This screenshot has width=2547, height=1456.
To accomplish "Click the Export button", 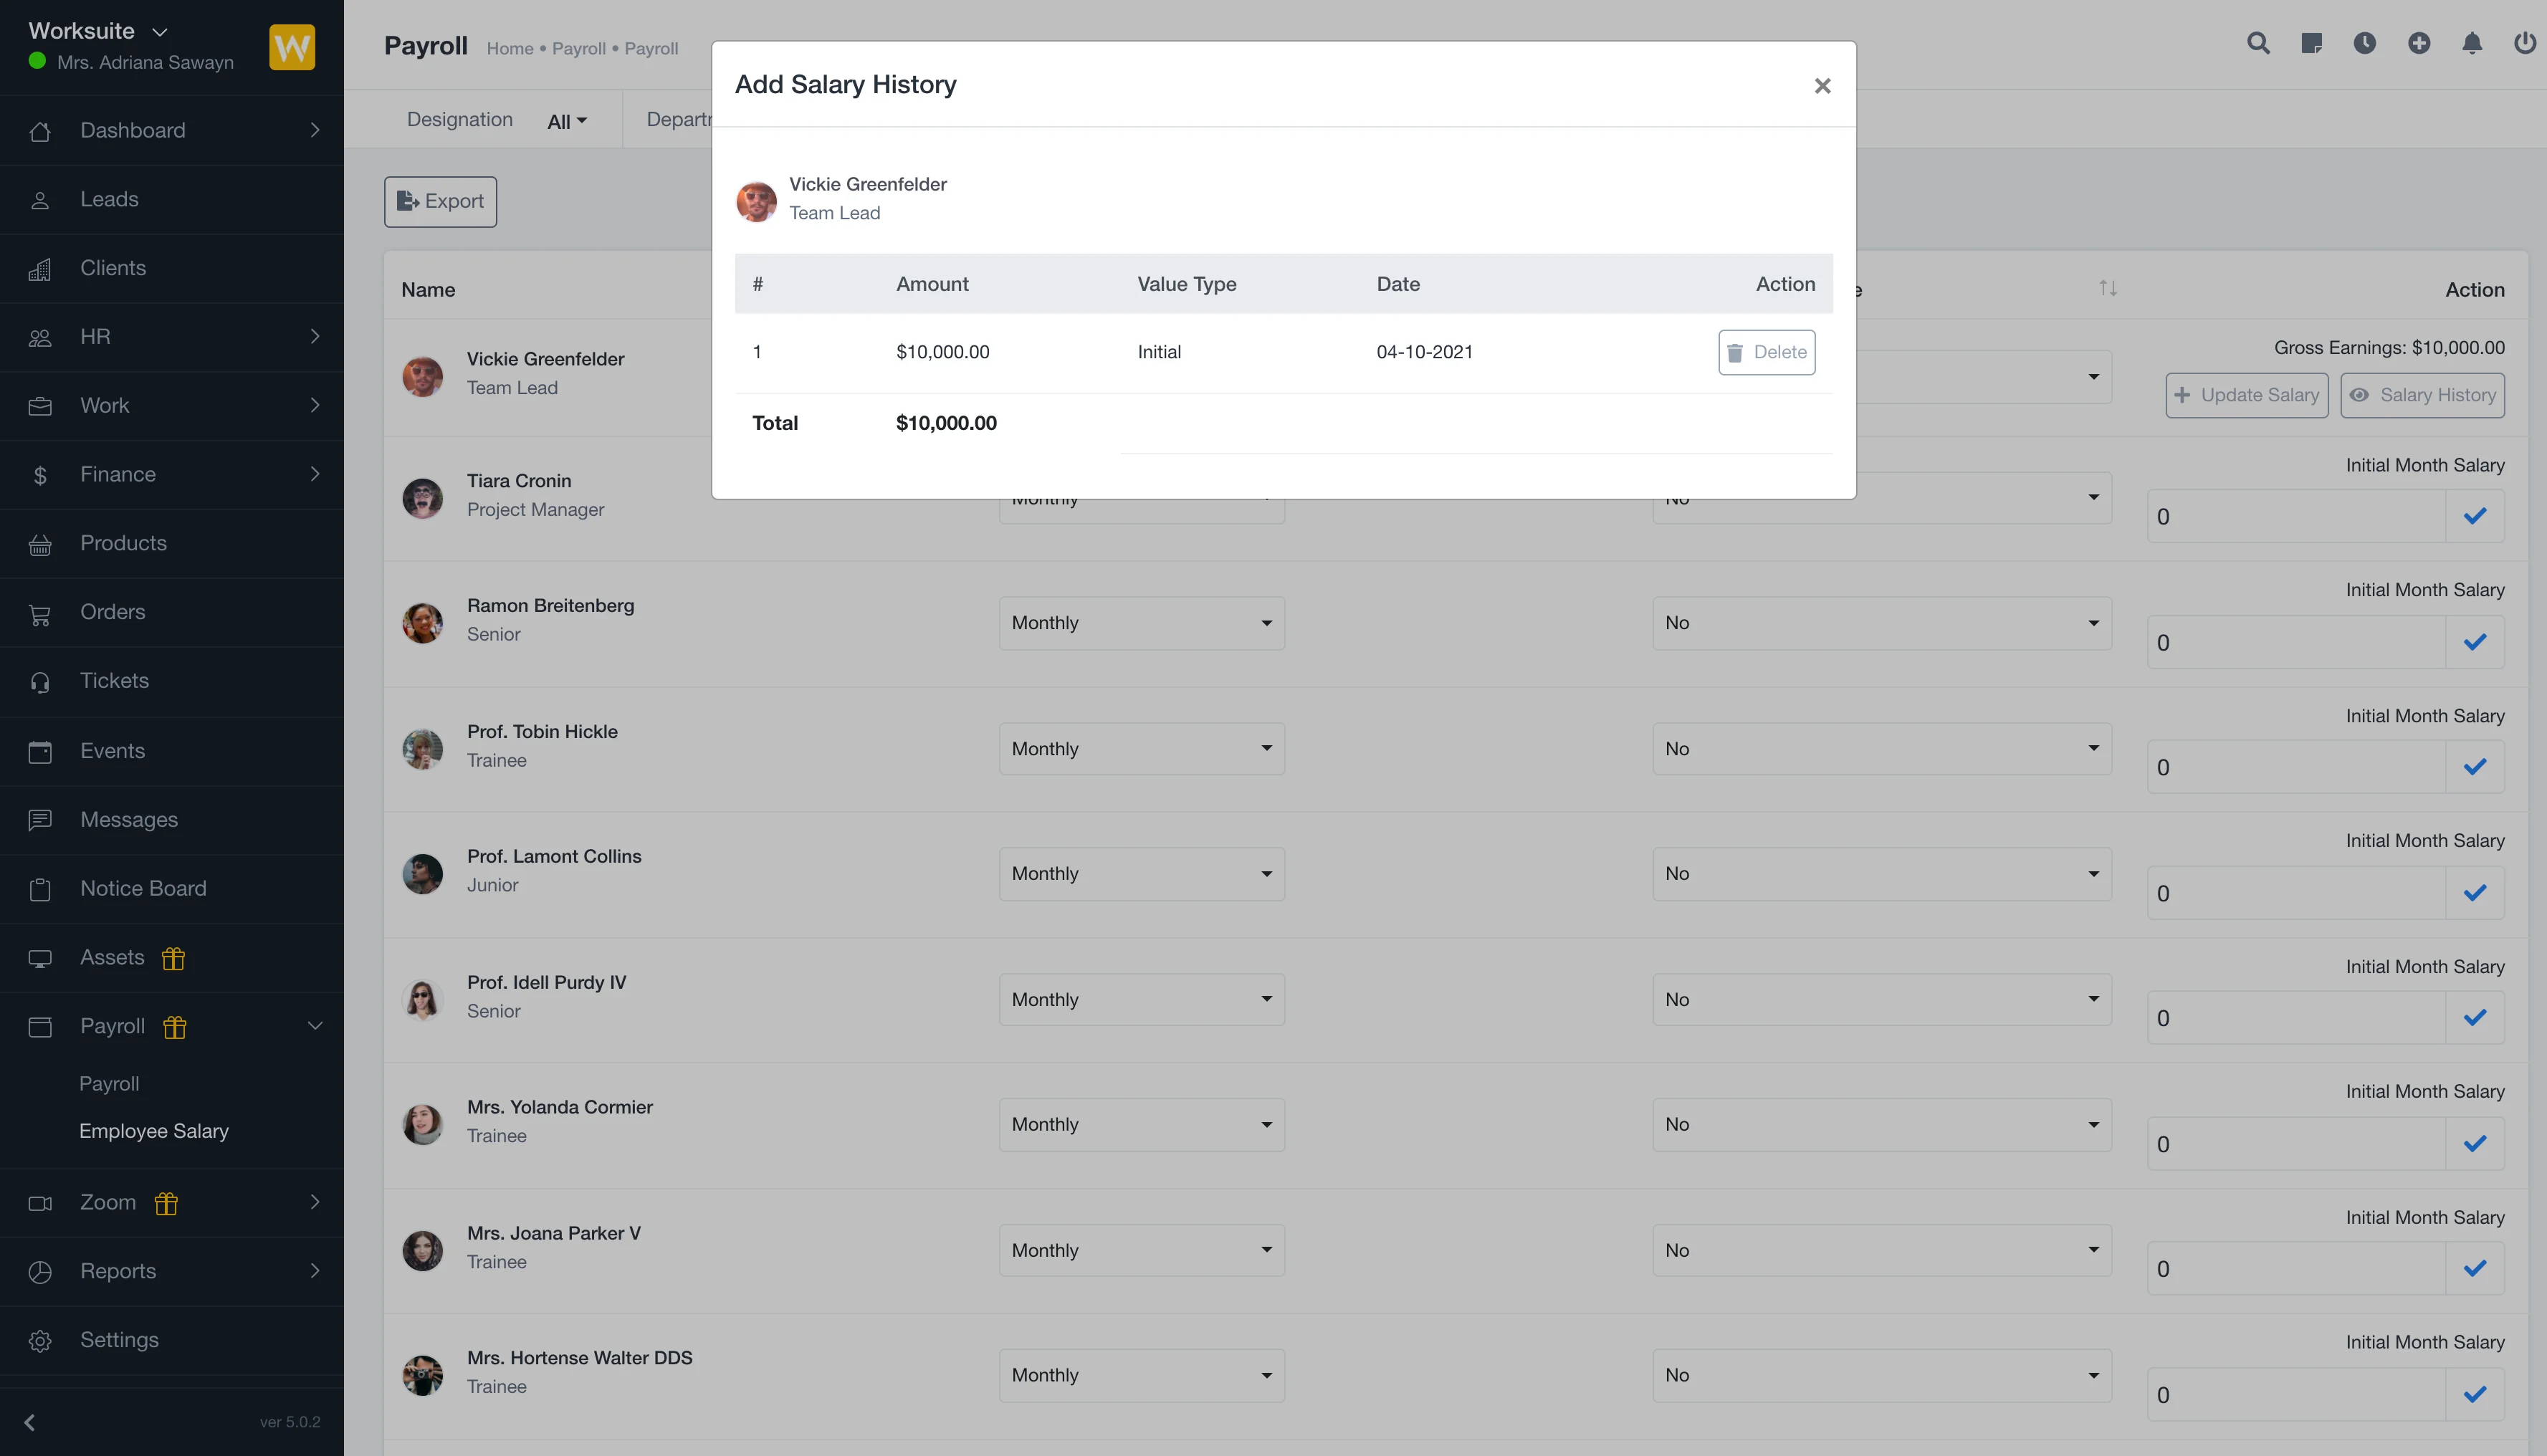I will tap(440, 202).
